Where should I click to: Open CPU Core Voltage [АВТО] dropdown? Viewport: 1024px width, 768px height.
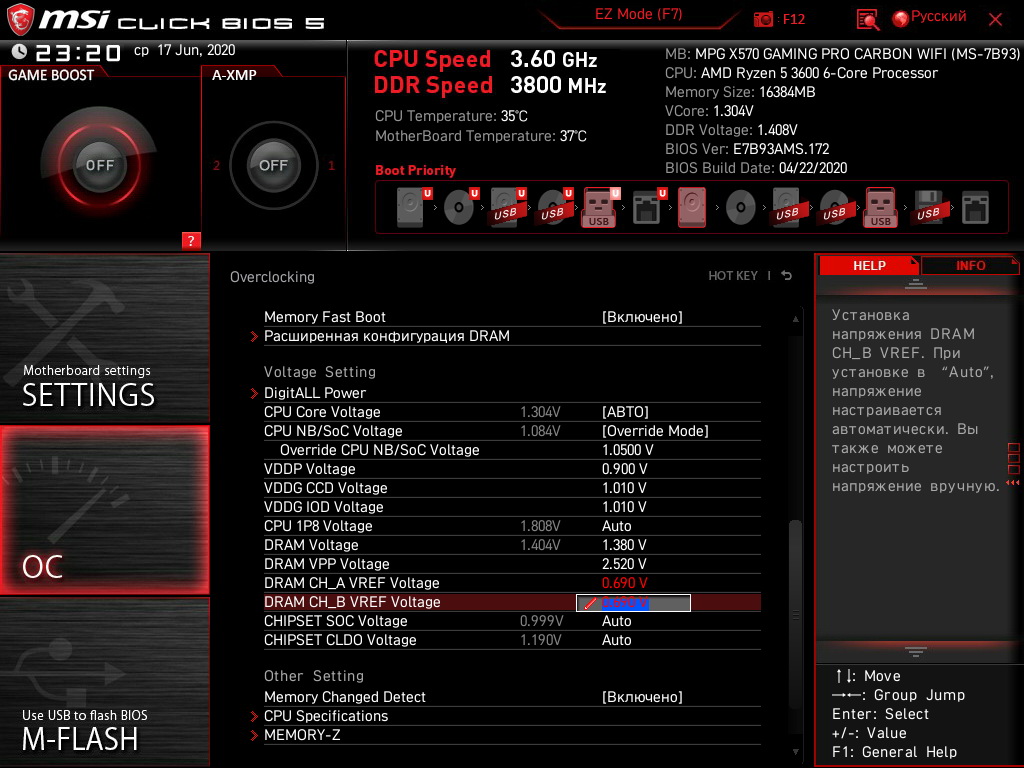coord(625,412)
